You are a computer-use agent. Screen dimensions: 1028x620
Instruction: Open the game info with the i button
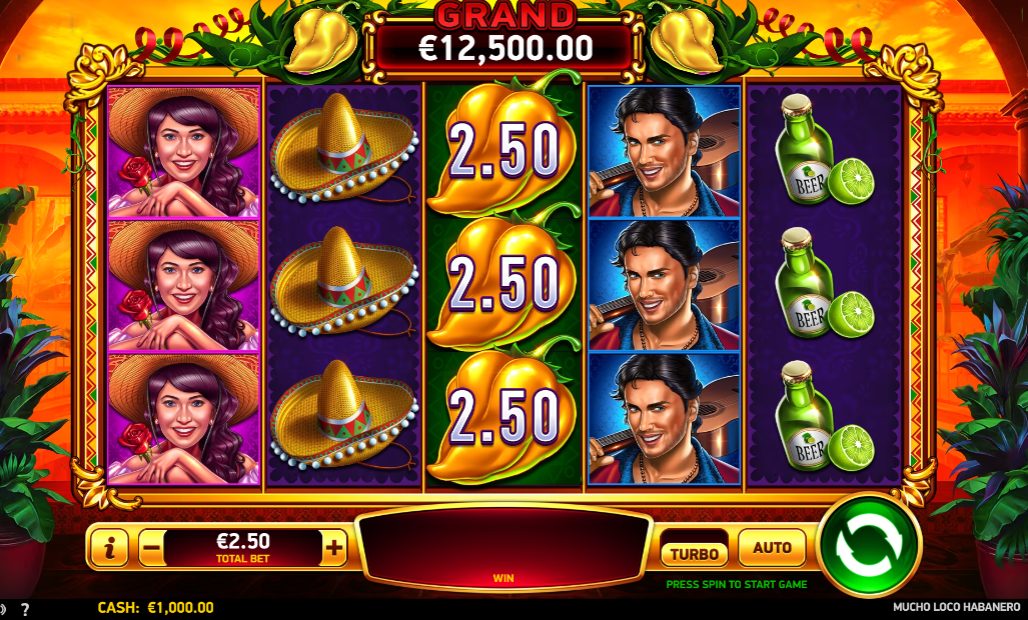(x=109, y=547)
